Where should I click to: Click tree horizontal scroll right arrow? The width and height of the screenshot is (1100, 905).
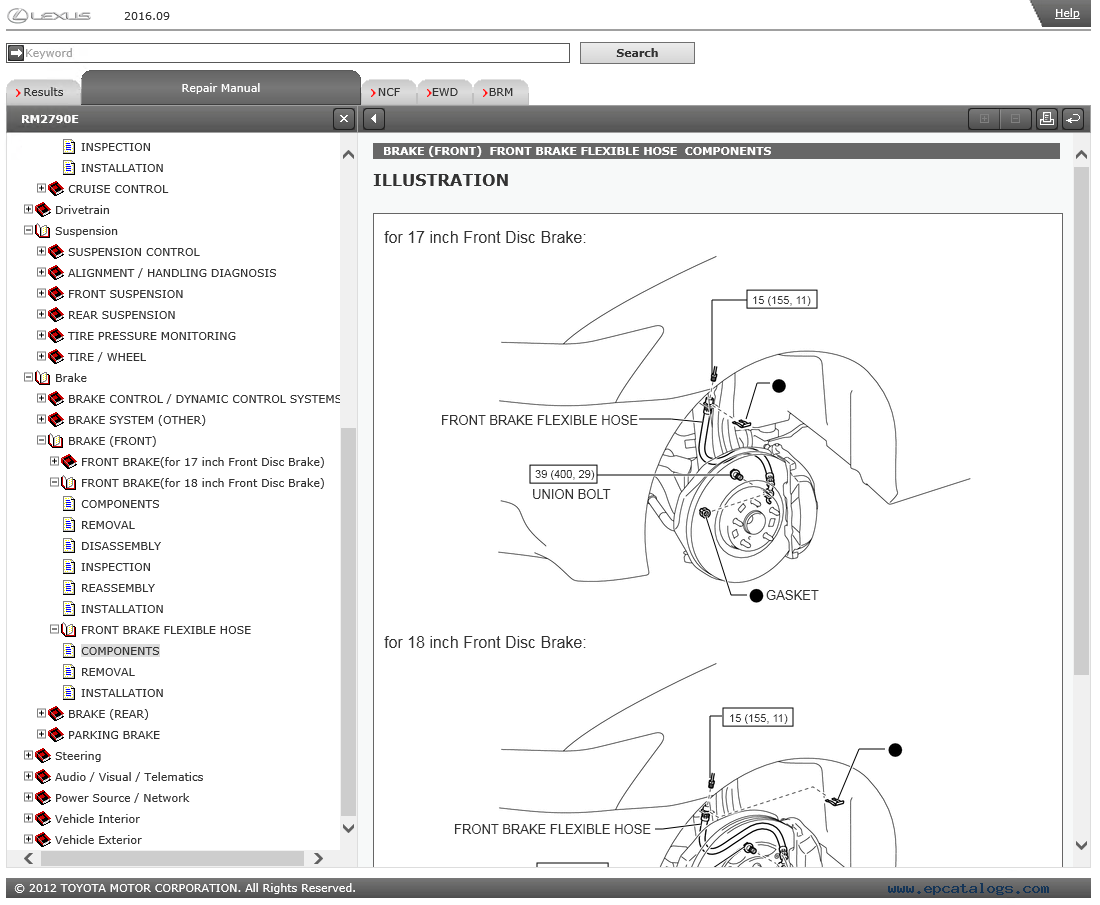click(x=318, y=858)
